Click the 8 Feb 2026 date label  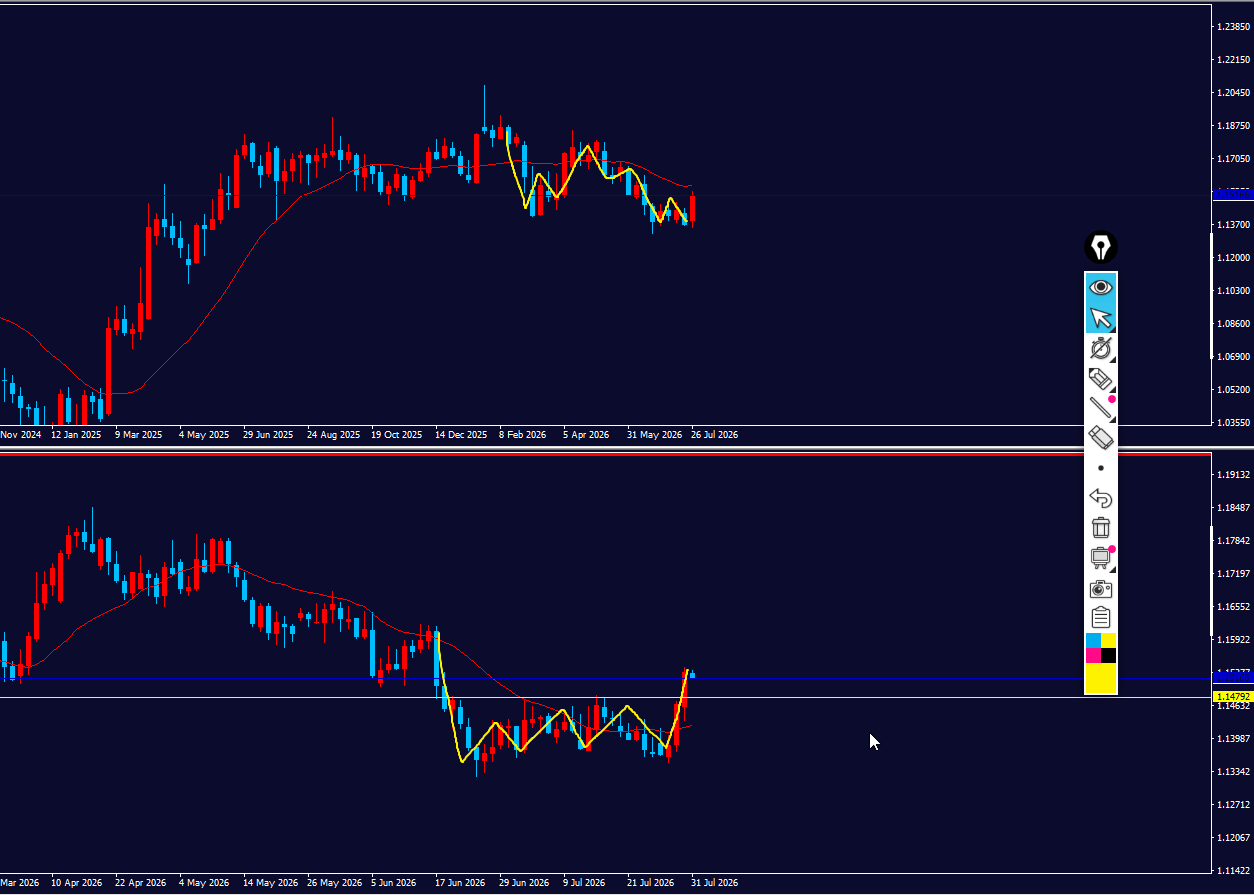pyautogui.click(x=523, y=435)
